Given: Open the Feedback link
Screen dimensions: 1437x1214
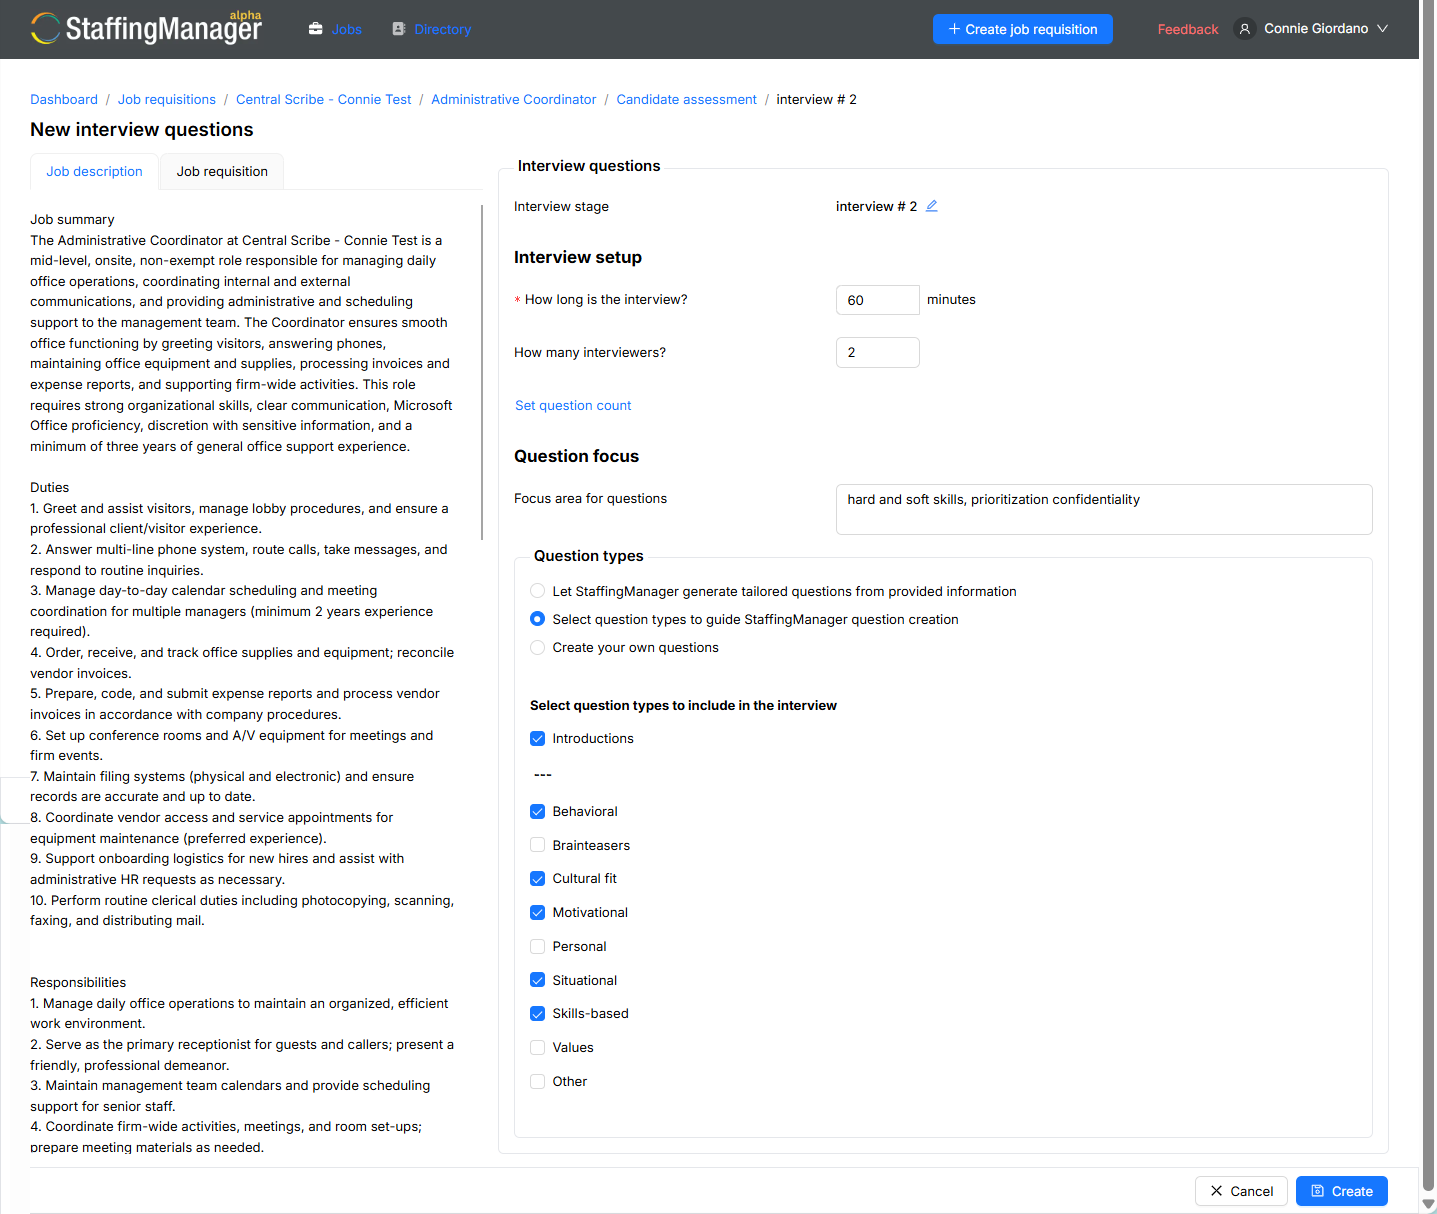Looking at the screenshot, I should coord(1188,29).
